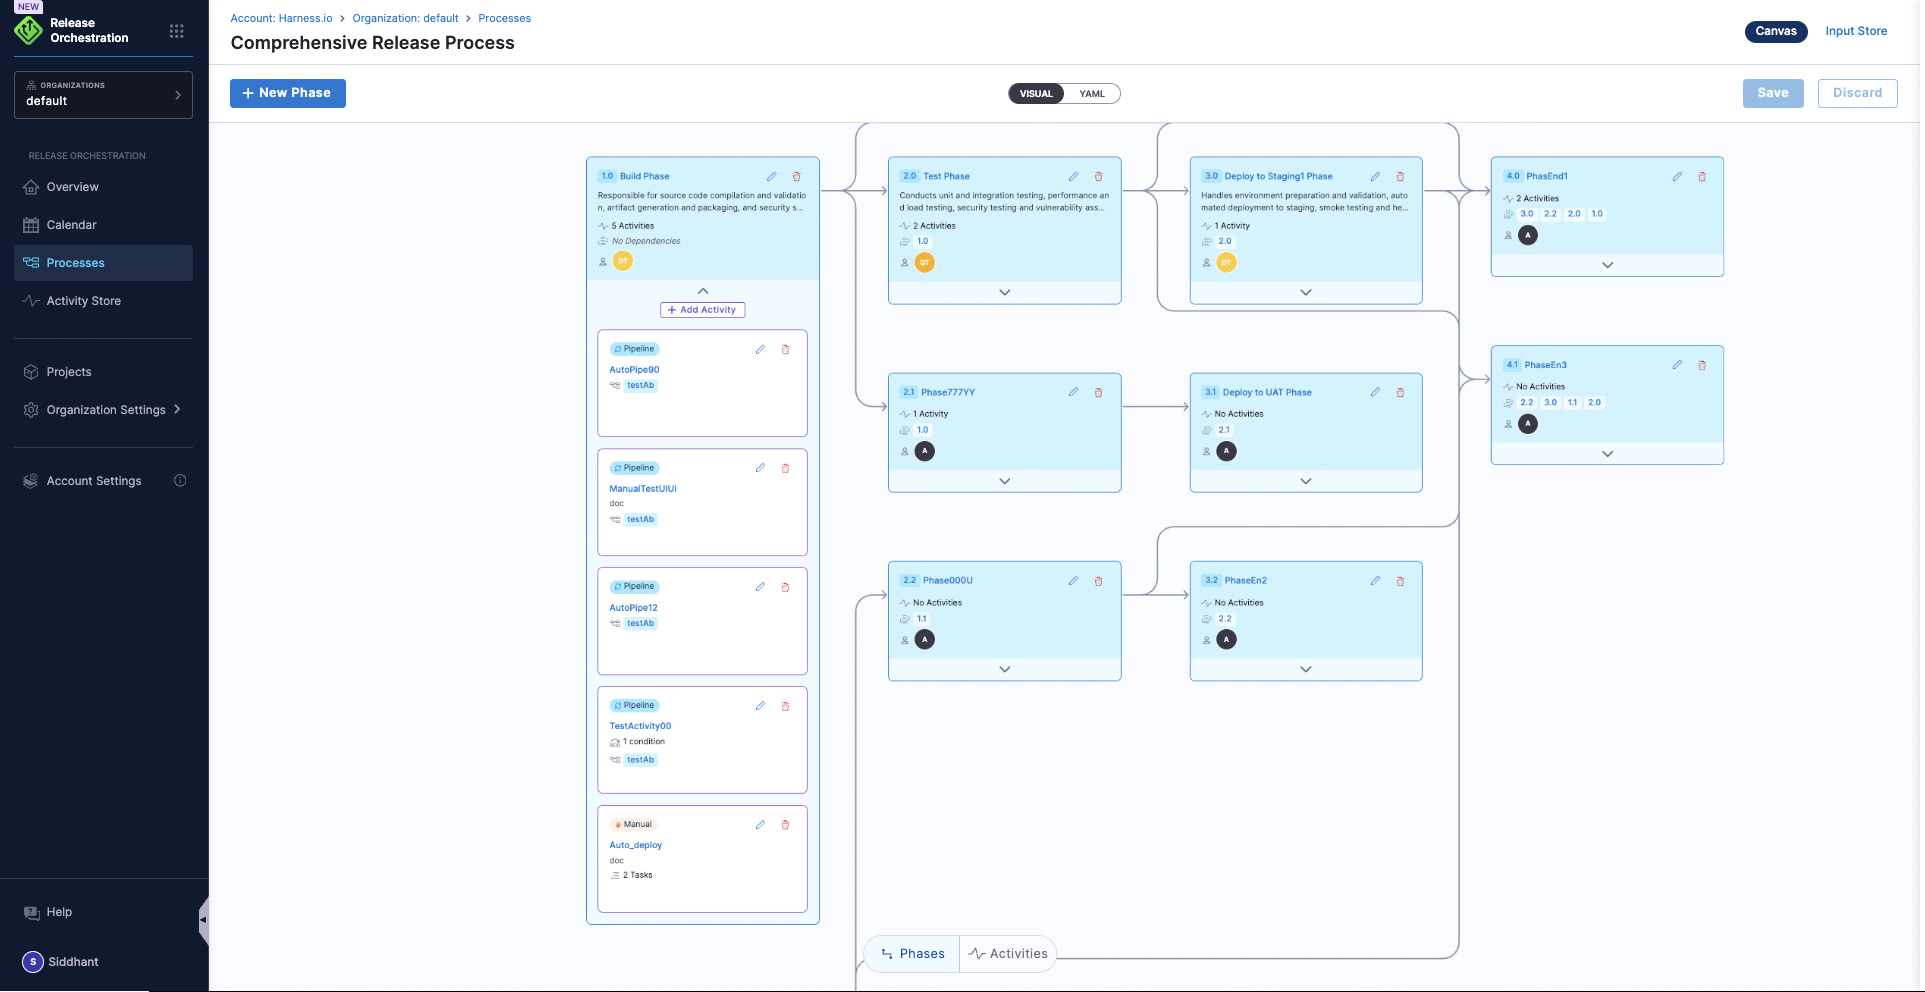Collapse the Build Phase activities list

pos(703,291)
